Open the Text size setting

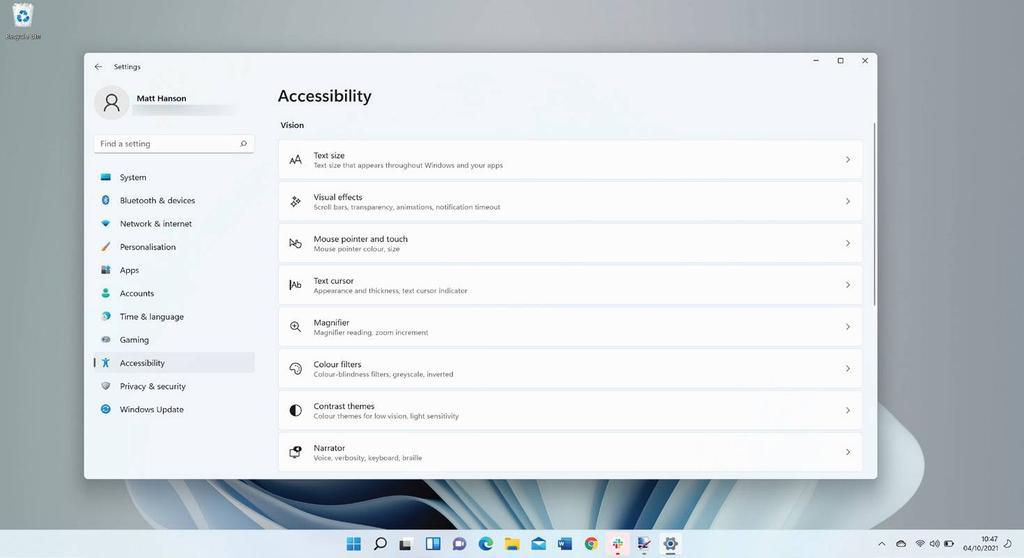[x=570, y=159]
